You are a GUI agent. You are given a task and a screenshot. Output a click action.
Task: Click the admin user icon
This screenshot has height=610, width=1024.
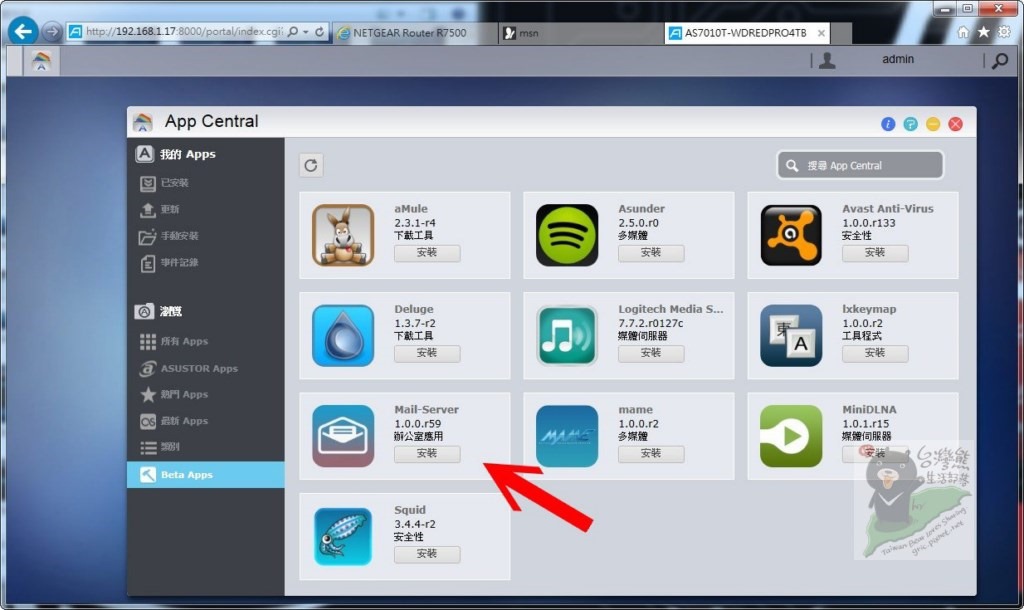[x=827, y=60]
